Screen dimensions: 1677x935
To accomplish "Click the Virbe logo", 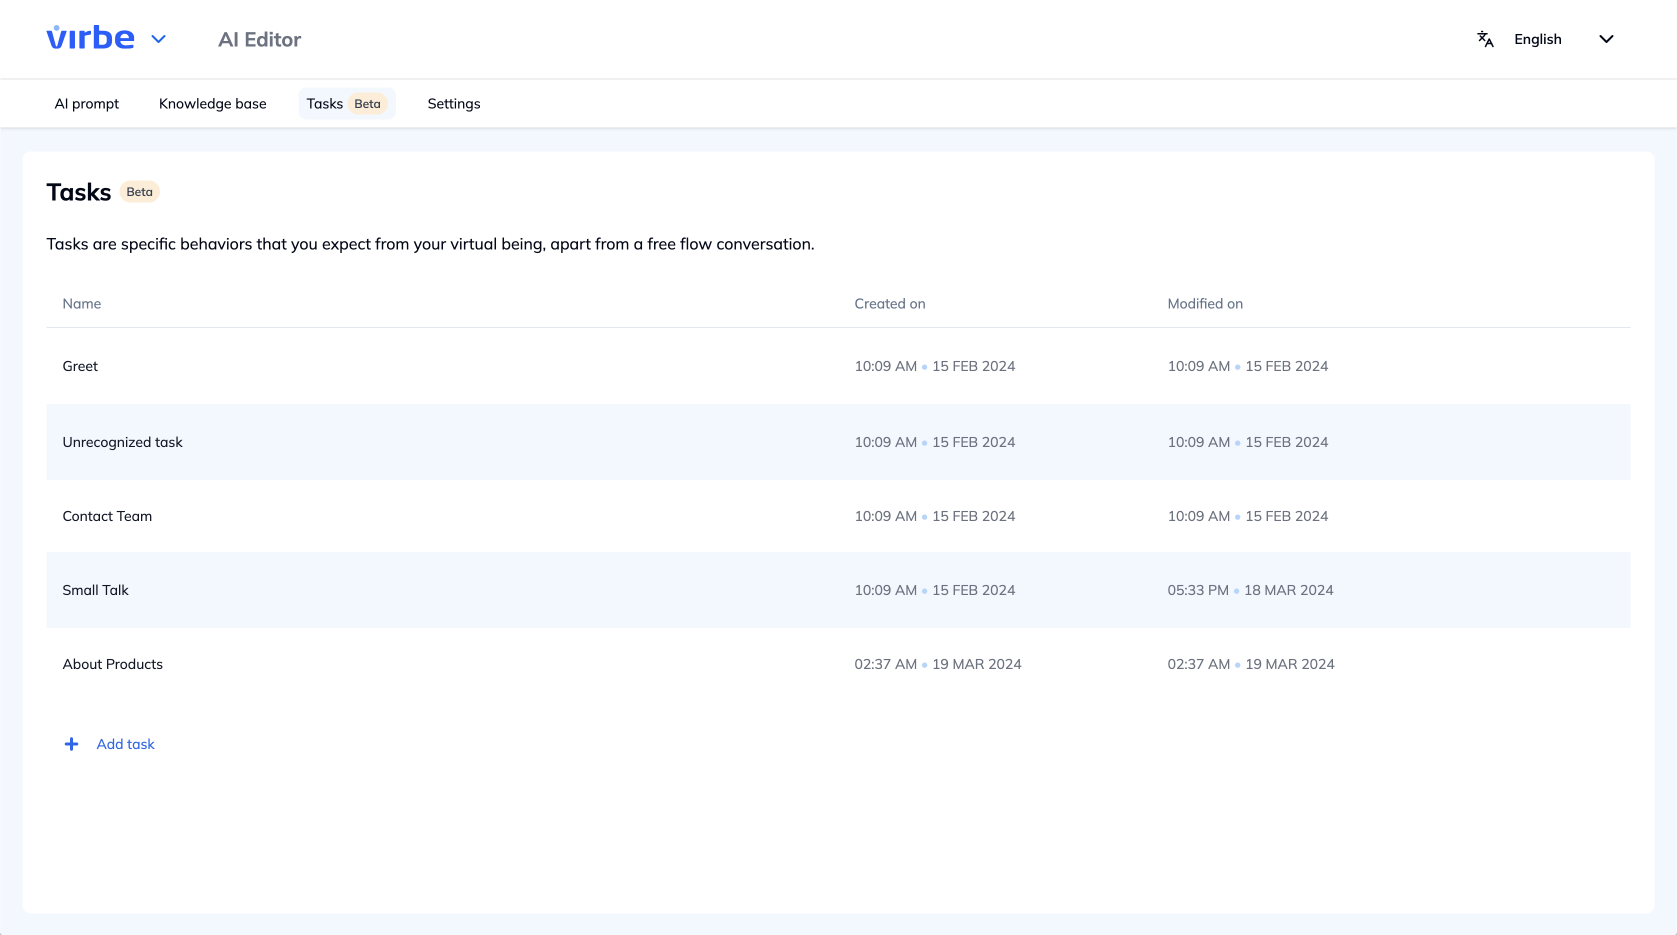I will [90, 39].
